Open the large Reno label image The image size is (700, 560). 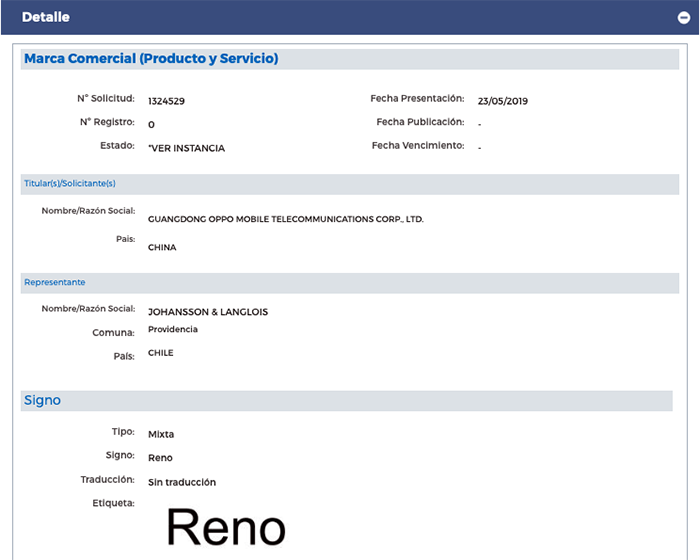[x=225, y=527]
